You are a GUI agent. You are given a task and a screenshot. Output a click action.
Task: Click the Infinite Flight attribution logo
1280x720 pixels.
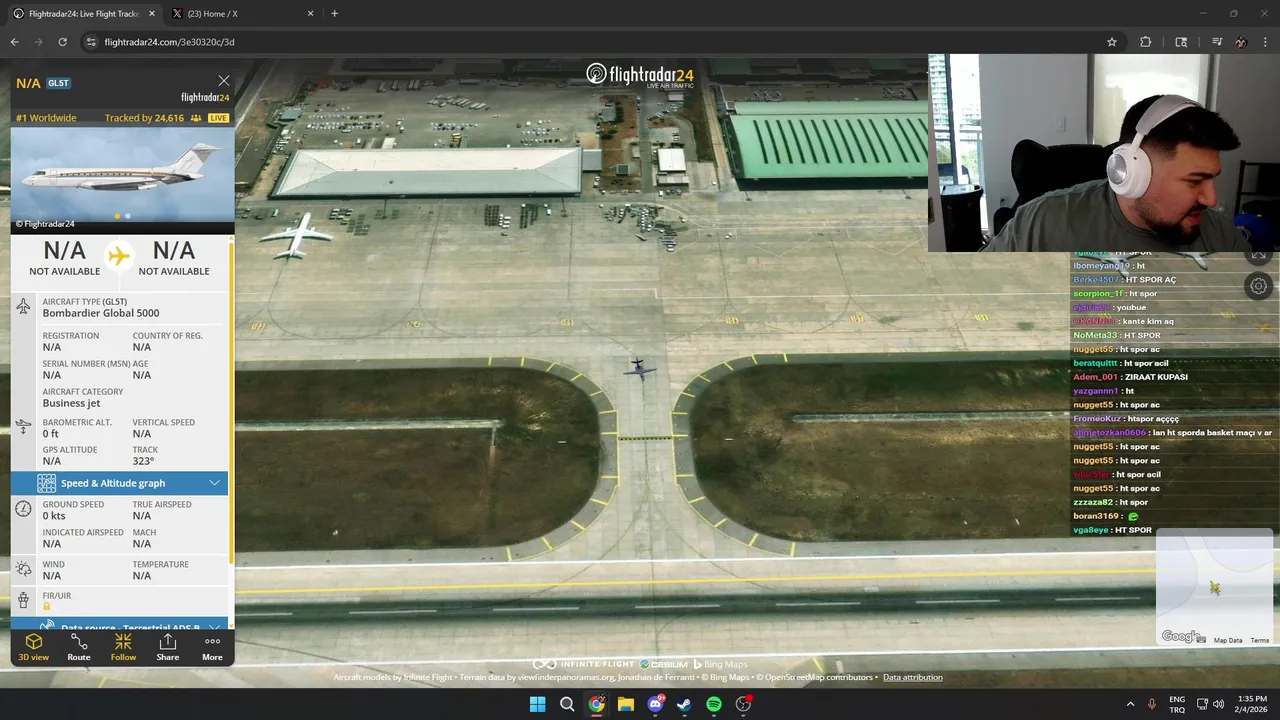584,664
